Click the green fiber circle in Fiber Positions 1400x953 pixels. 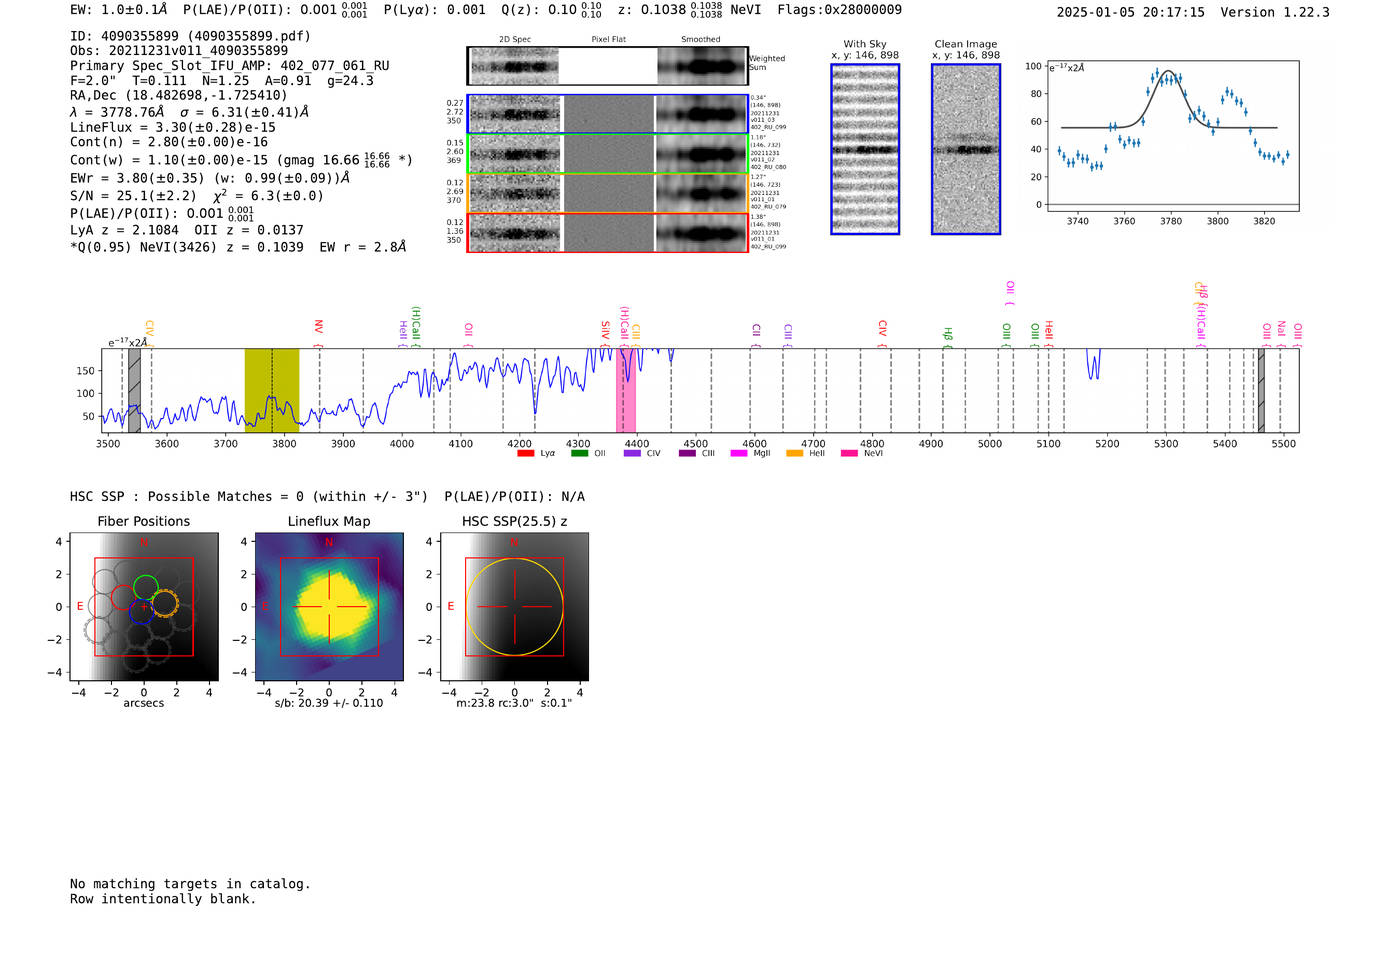click(x=146, y=587)
